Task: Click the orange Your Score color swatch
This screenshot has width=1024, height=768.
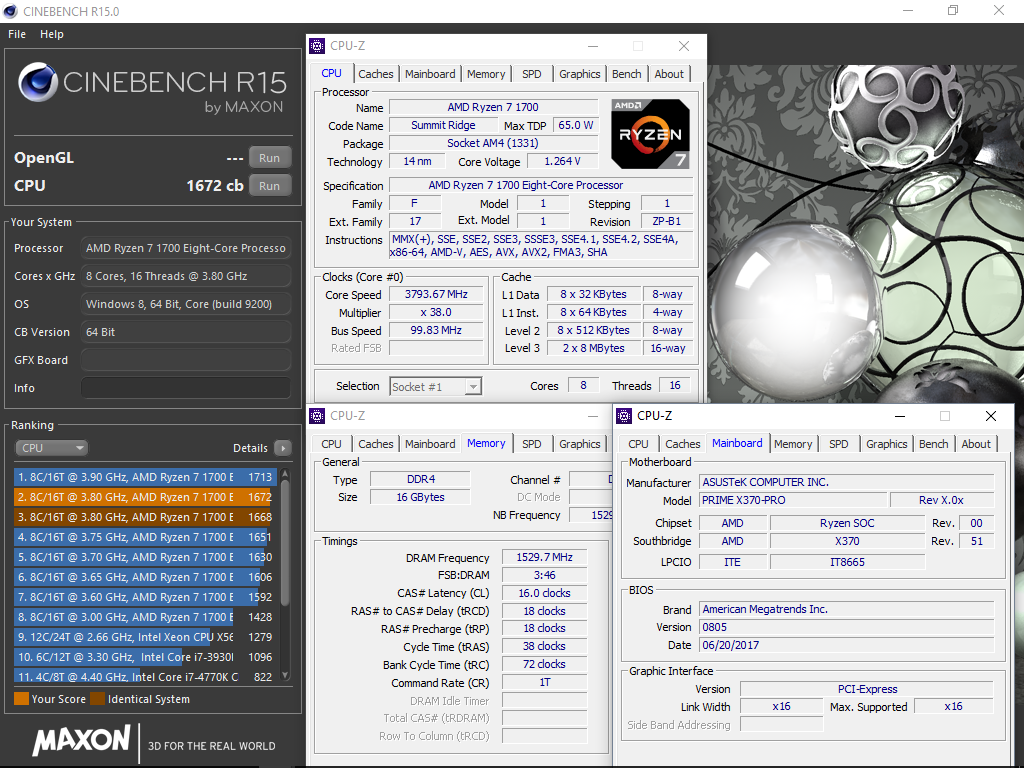Action: tap(22, 699)
